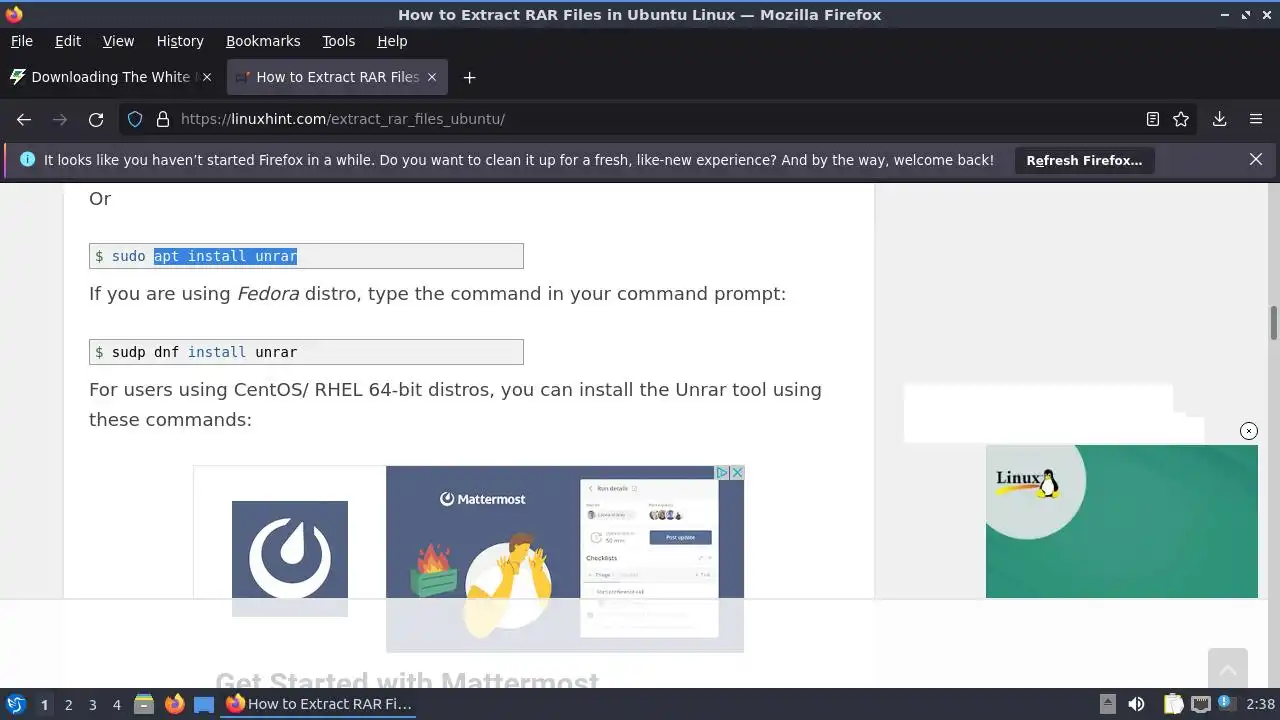Screen dimensions: 1280x720
Task: Switch to workspace 2
Action: tap(68, 704)
